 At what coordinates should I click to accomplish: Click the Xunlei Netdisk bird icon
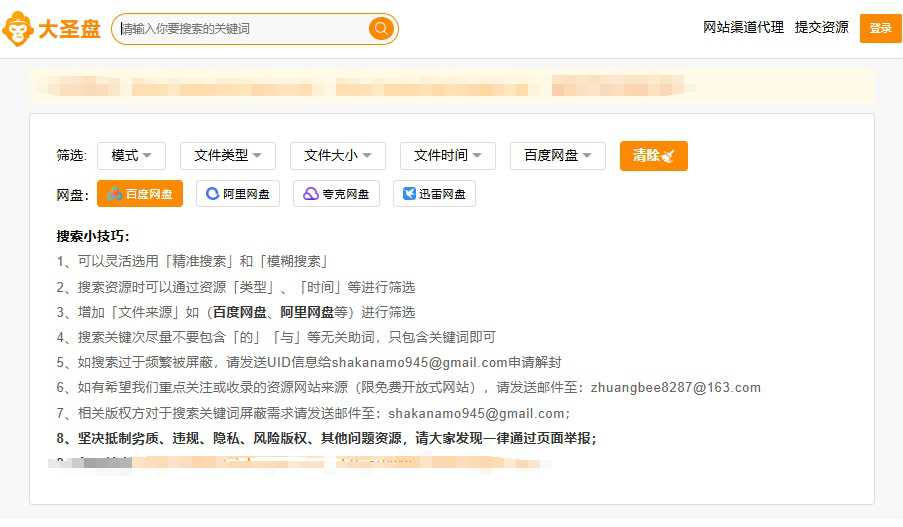[409, 194]
